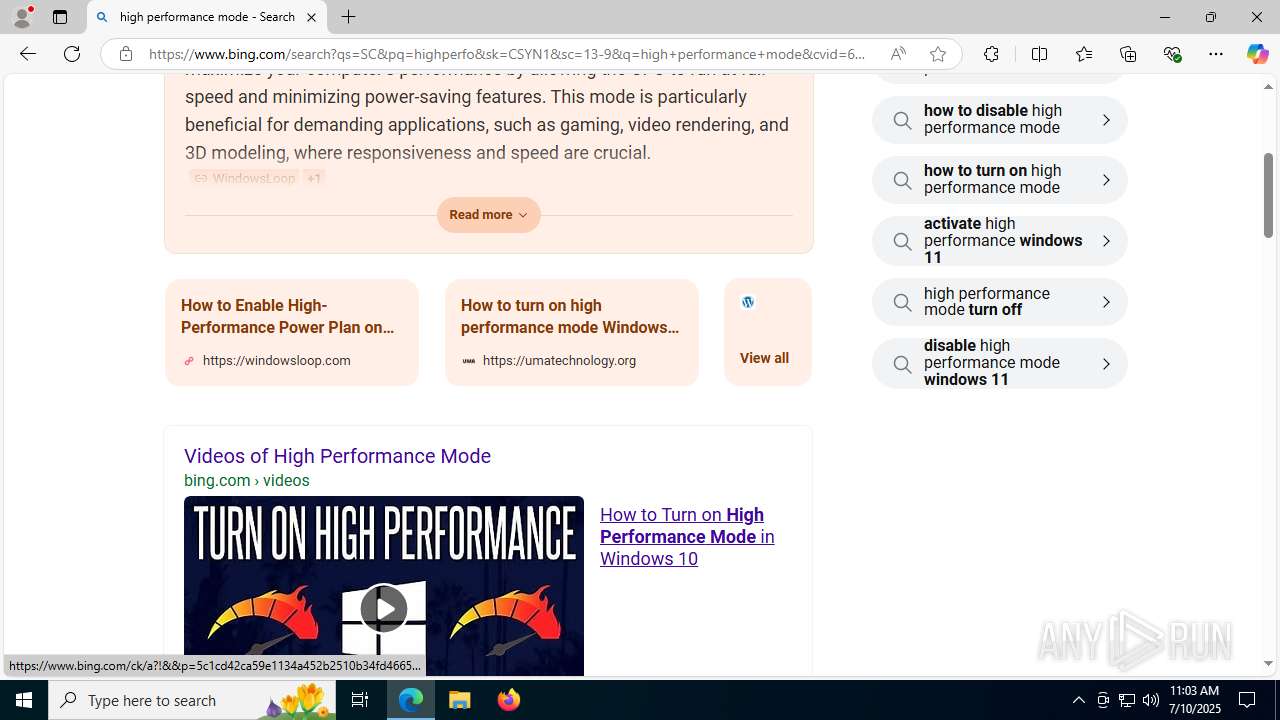1280x720 pixels.
Task: Open How to turn on high performance mode Windows card
Action: [x=572, y=332]
